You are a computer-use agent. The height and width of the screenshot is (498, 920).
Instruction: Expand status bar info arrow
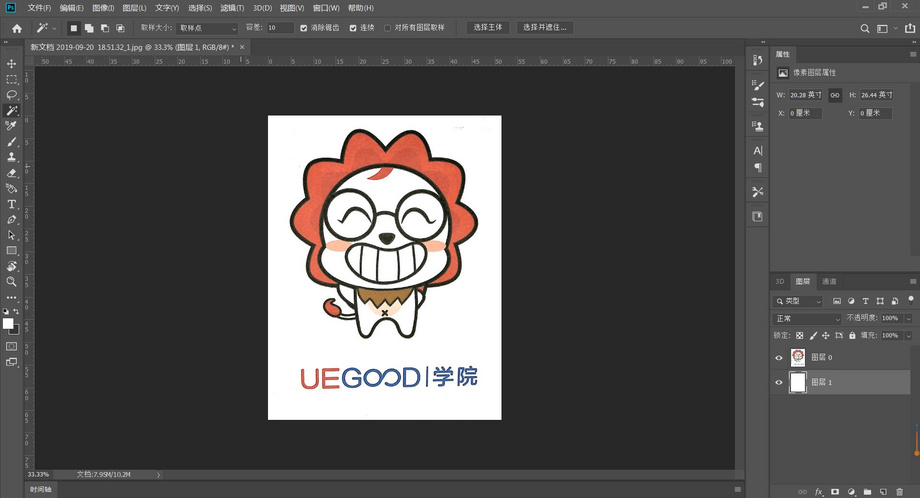point(158,475)
